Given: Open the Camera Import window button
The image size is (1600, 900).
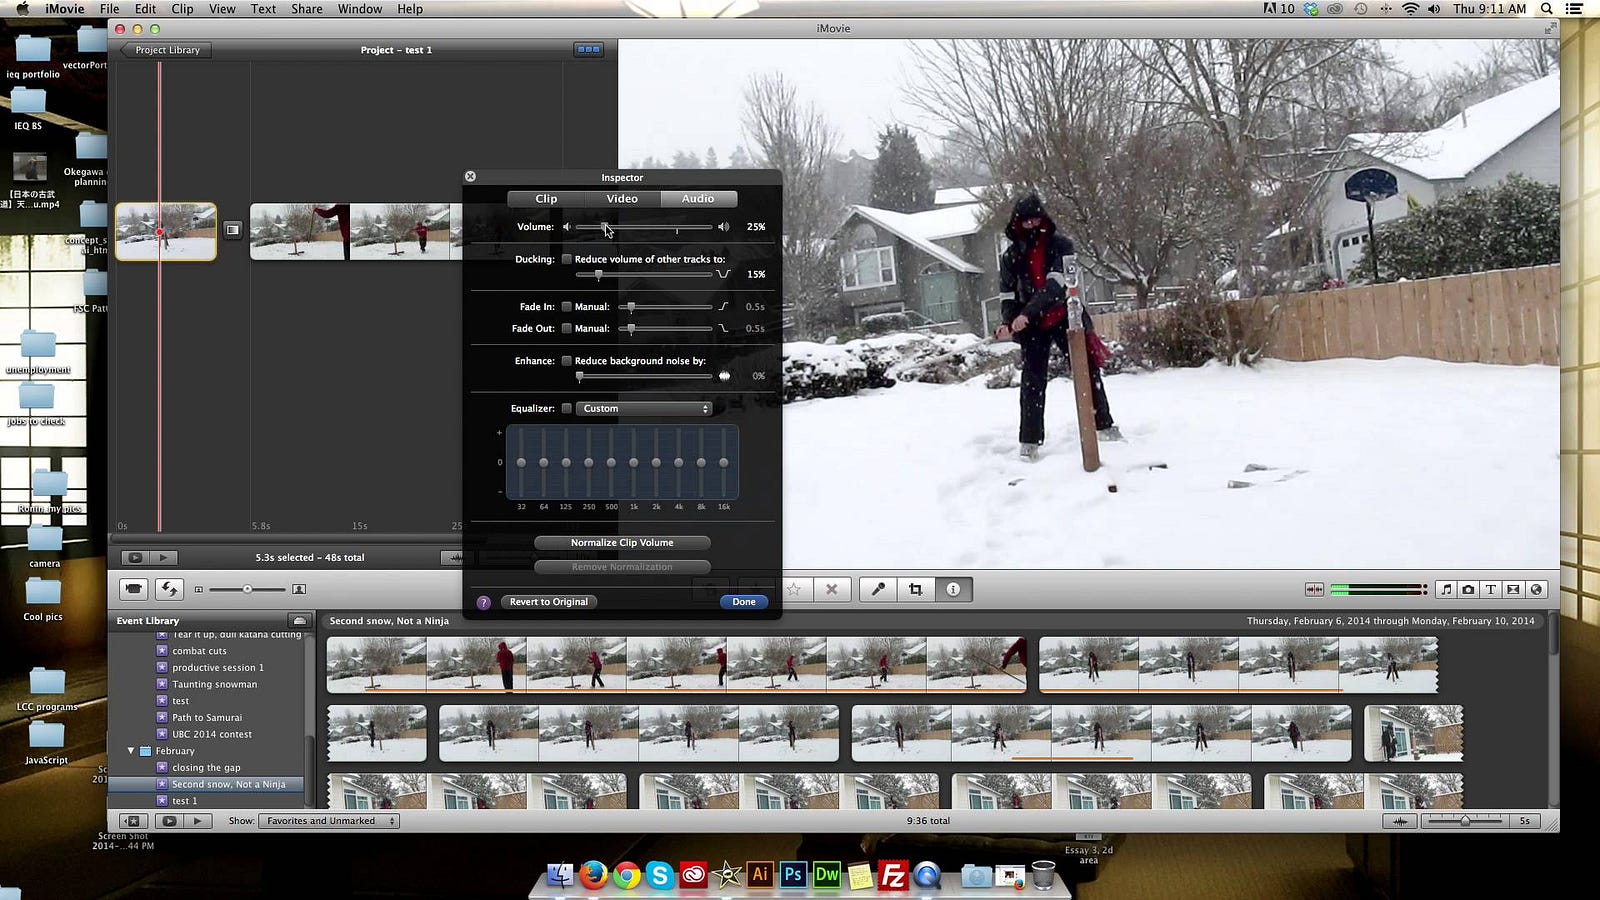Looking at the screenshot, I should pyautogui.click(x=133, y=590).
